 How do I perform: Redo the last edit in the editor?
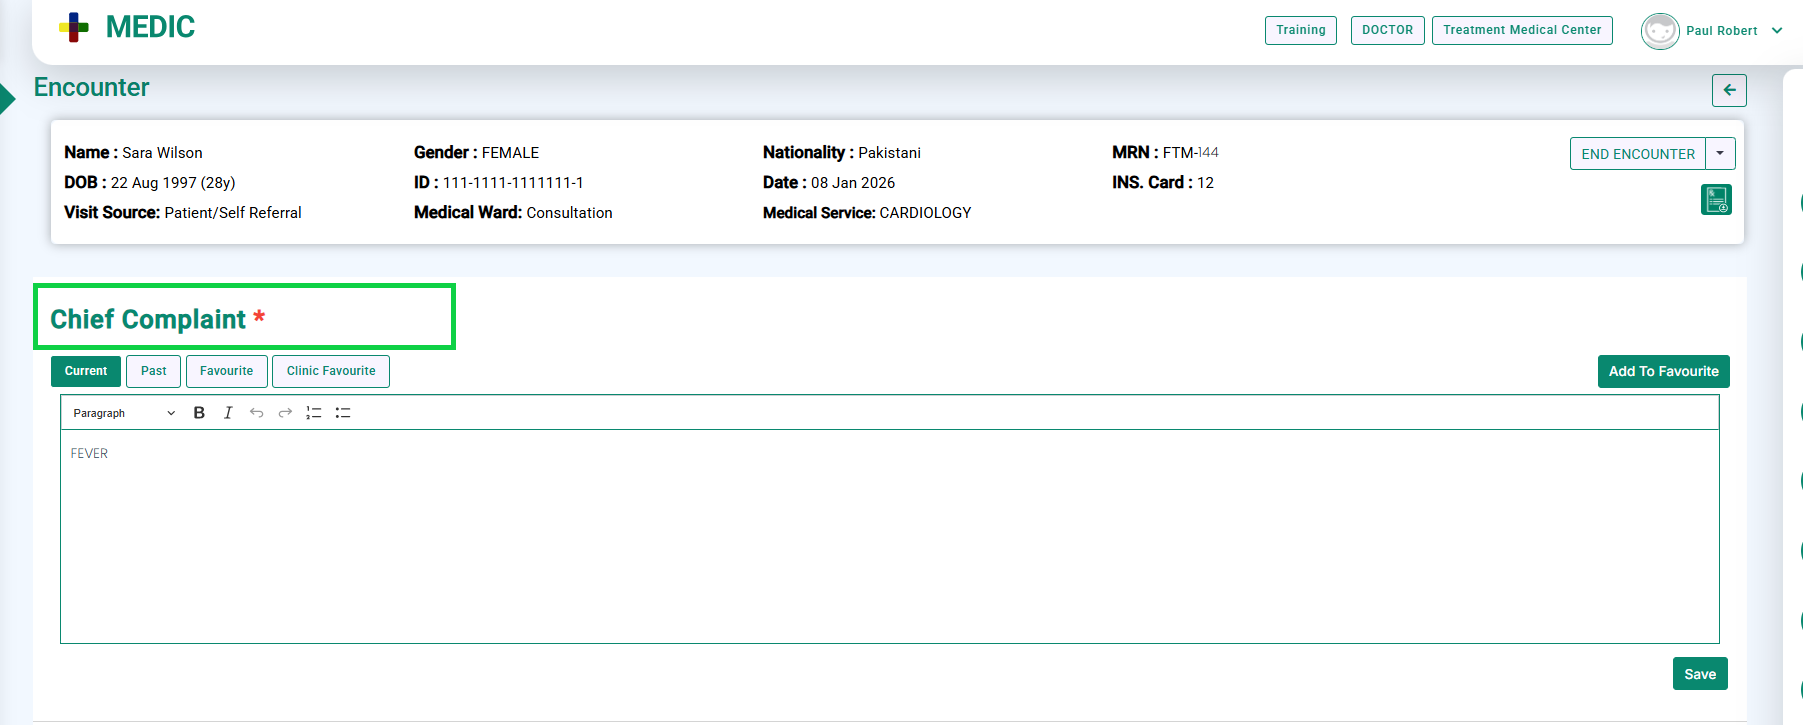pyautogui.click(x=285, y=413)
